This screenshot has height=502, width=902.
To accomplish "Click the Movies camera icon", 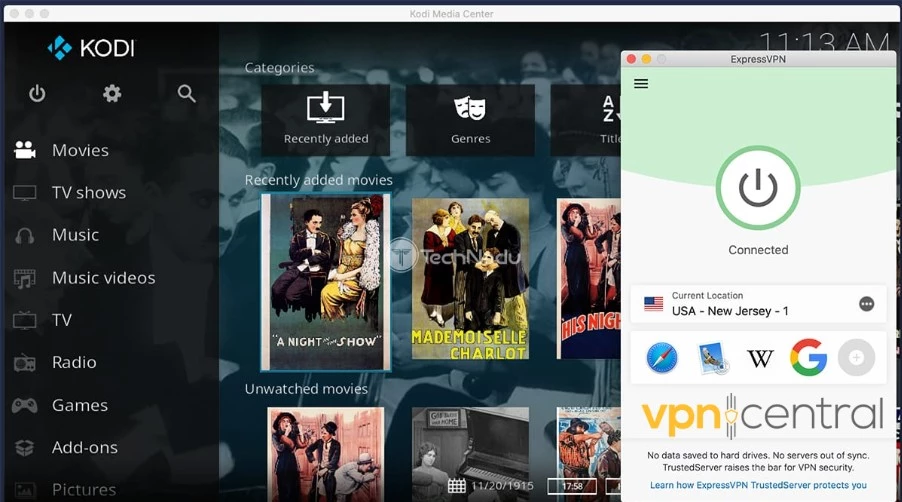I will pyautogui.click(x=25, y=150).
